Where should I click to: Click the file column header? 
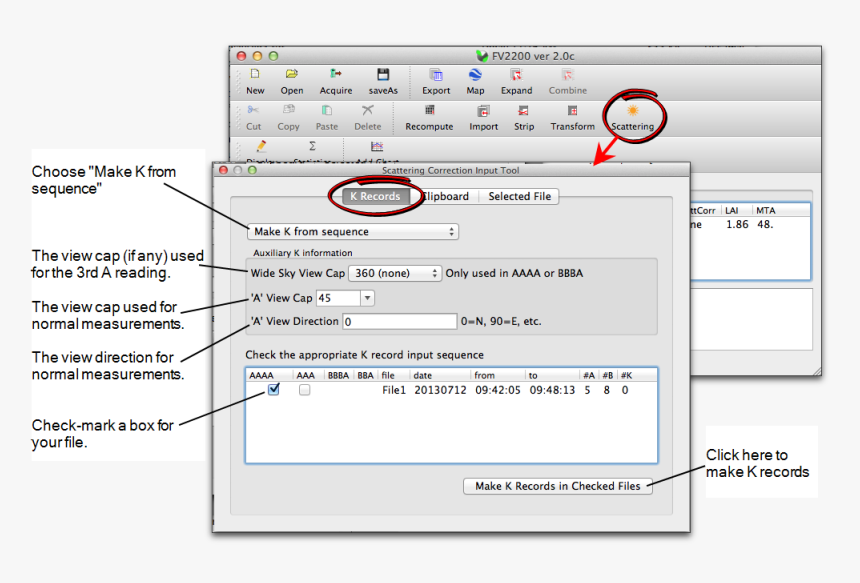pos(388,375)
